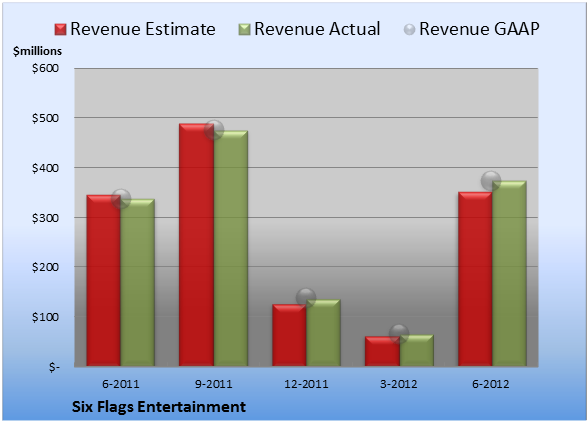Click the GAAP marker above 12-2011 bars
The image size is (588, 422).
(306, 298)
